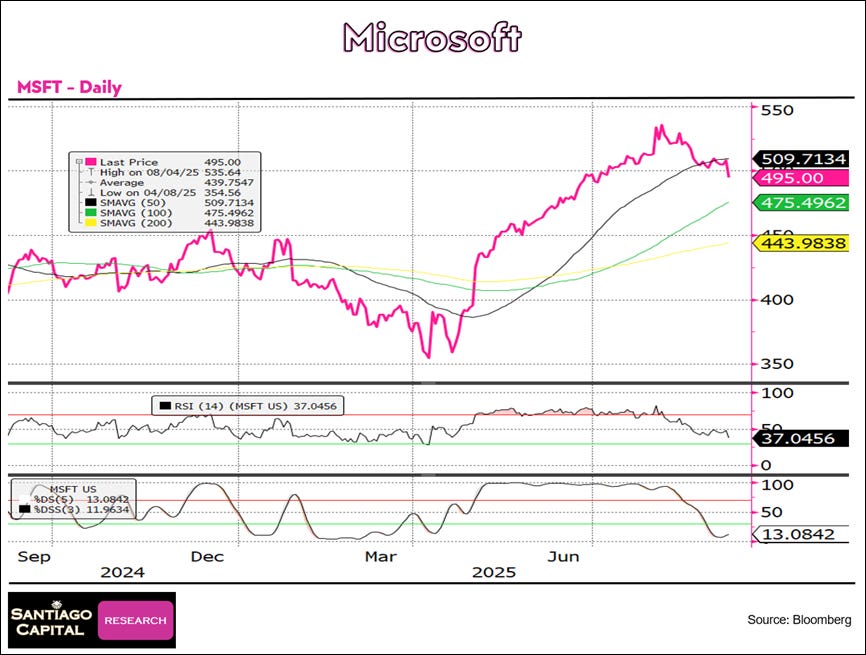The width and height of the screenshot is (866, 655).
Task: Click the Microsoft chart title
Action: 432,38
